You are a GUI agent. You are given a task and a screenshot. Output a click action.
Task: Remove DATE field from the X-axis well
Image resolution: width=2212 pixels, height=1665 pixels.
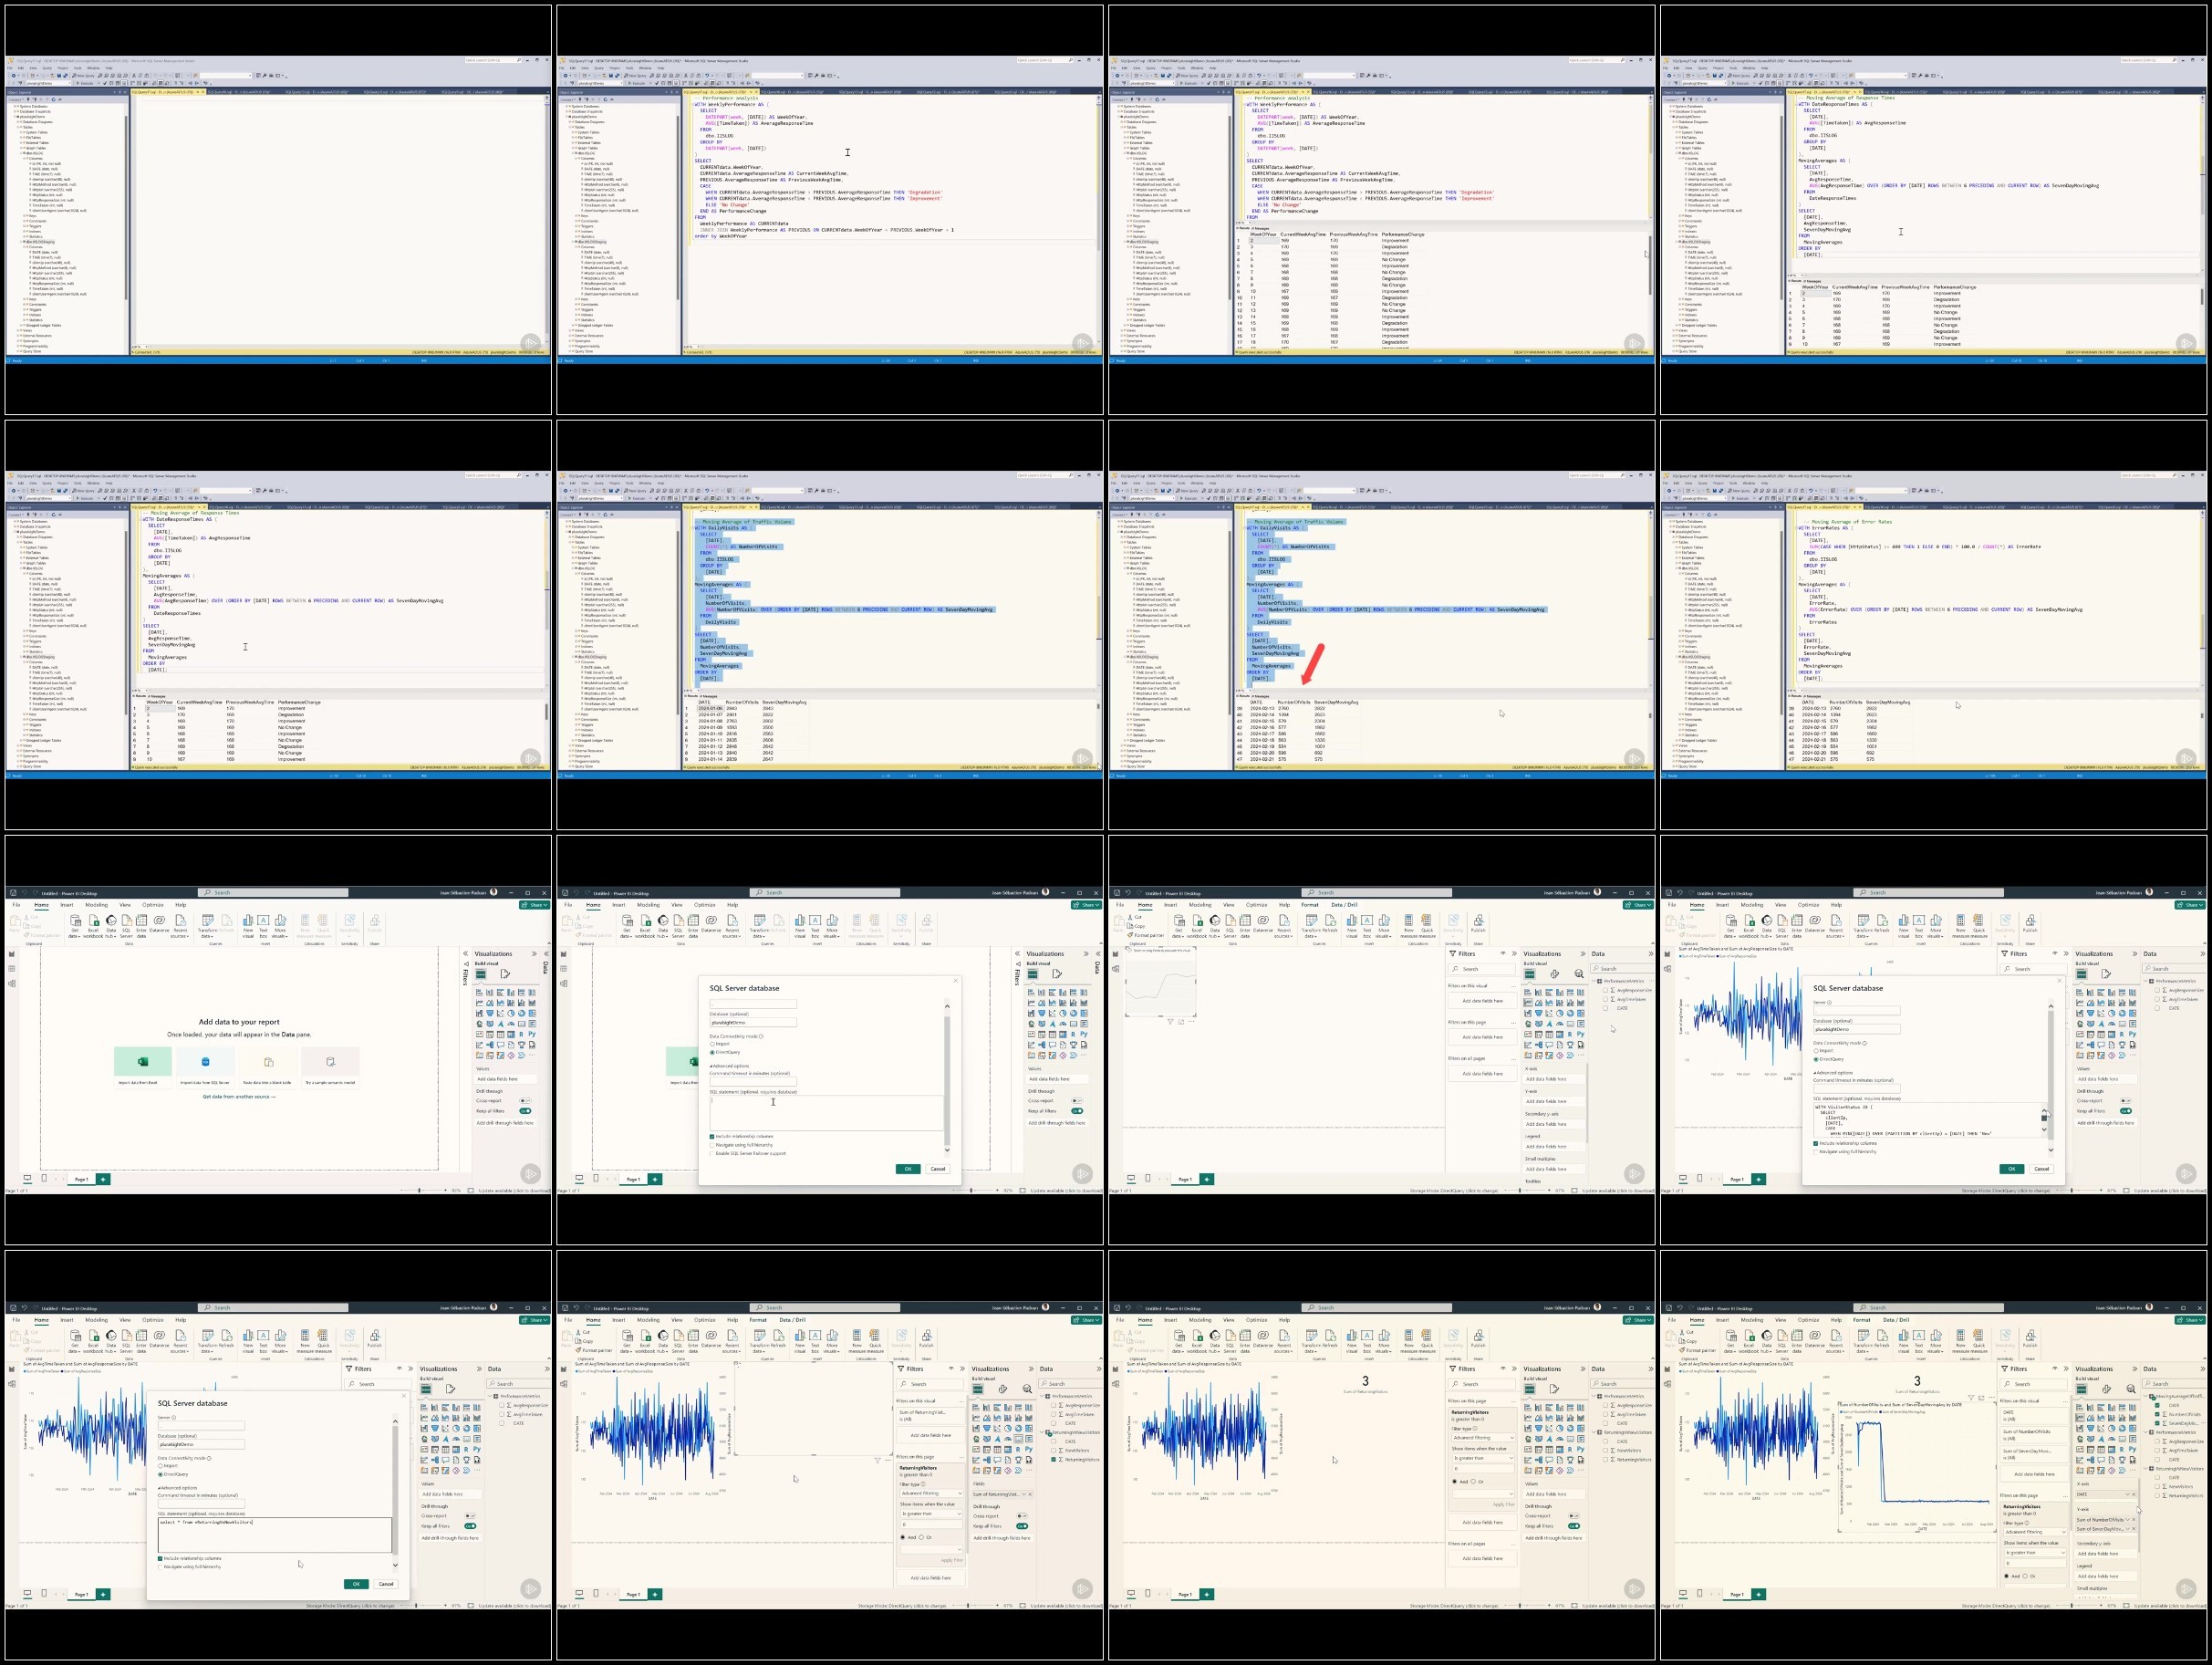click(x=2134, y=1495)
